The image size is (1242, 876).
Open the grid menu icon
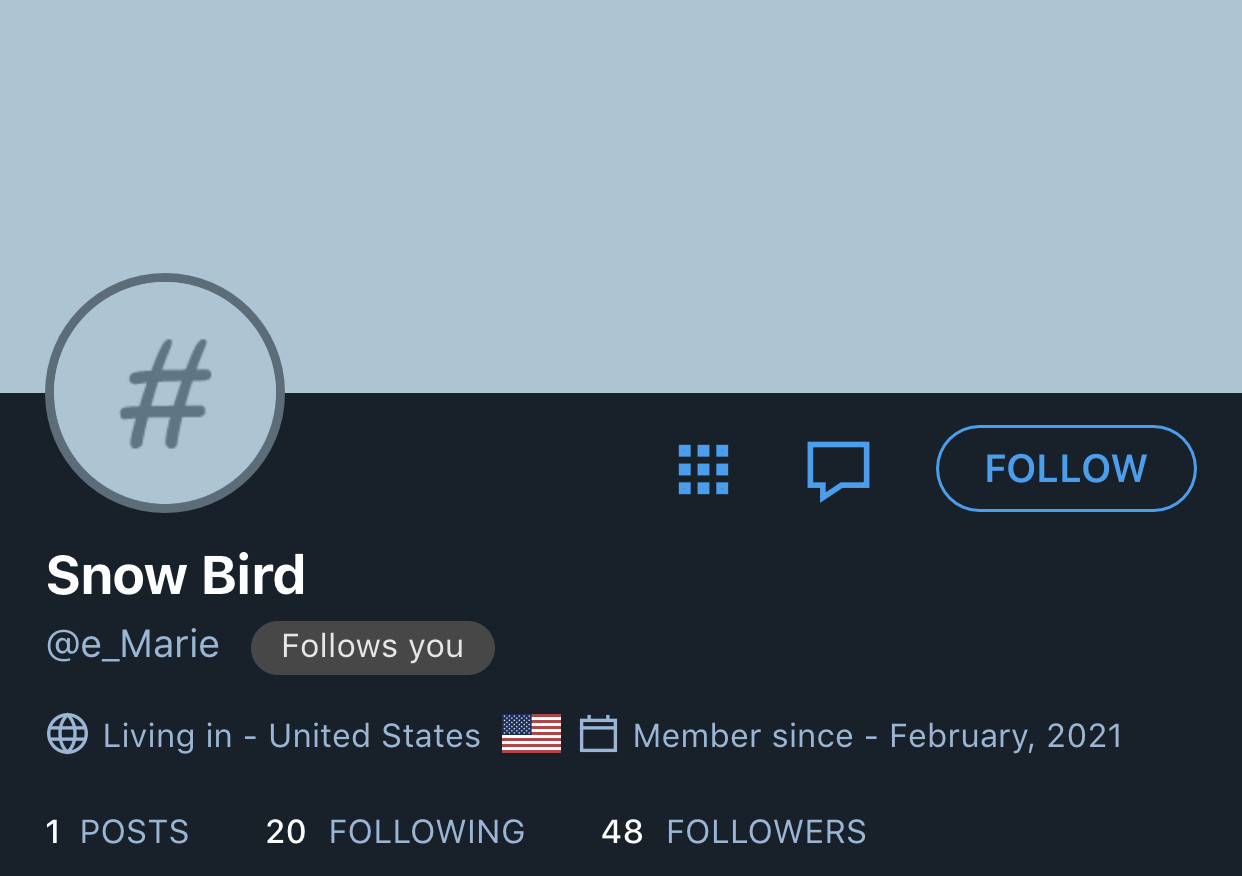(704, 469)
